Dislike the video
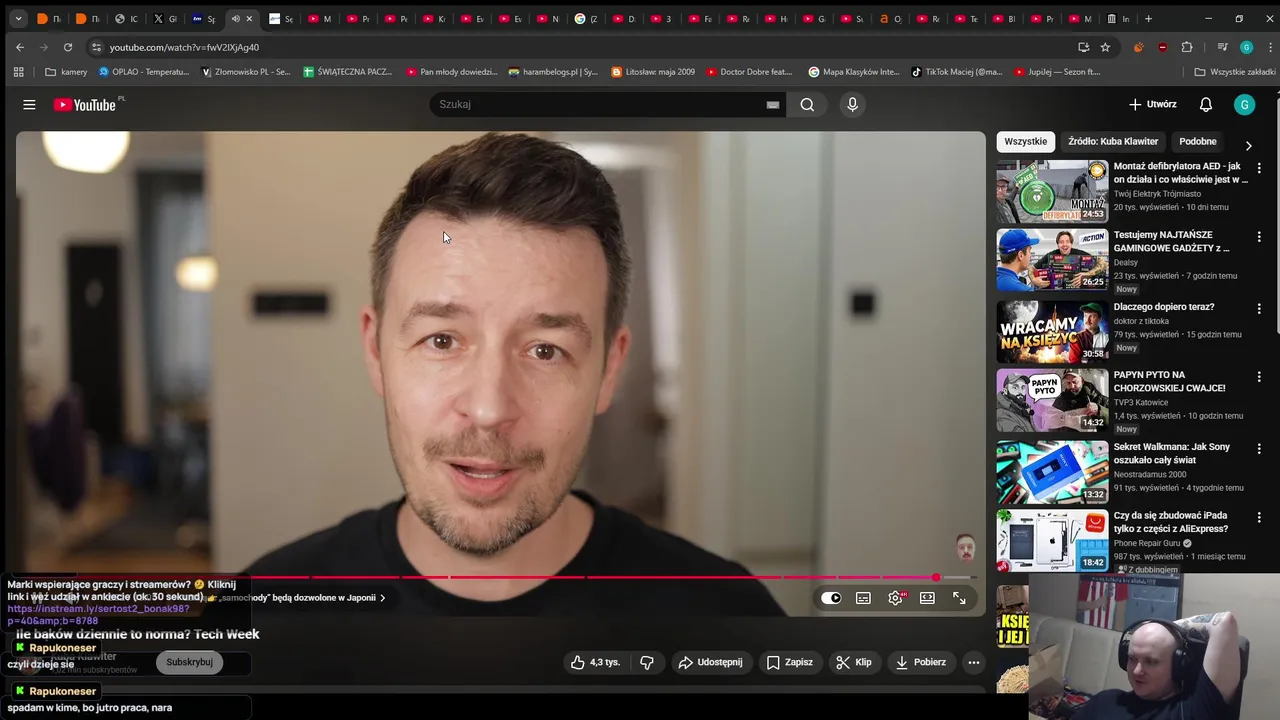1280x720 pixels. [647, 662]
